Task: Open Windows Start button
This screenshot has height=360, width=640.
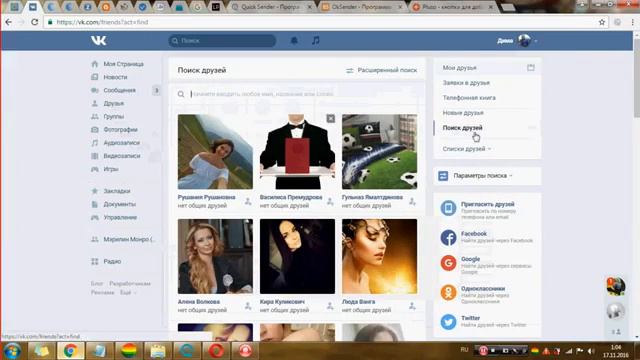Action: click(12, 351)
